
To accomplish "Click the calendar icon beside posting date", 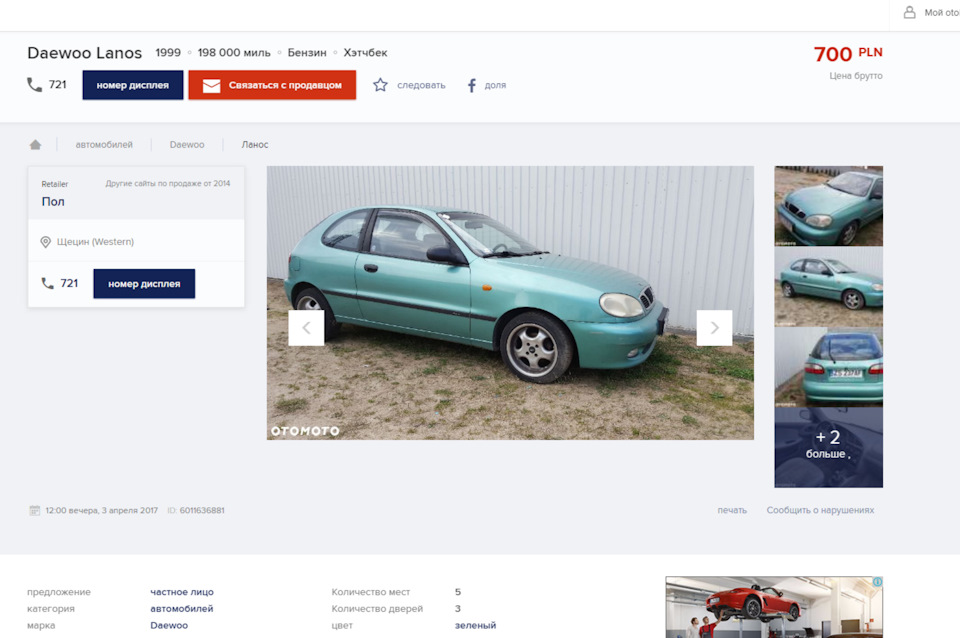I will tap(34, 510).
